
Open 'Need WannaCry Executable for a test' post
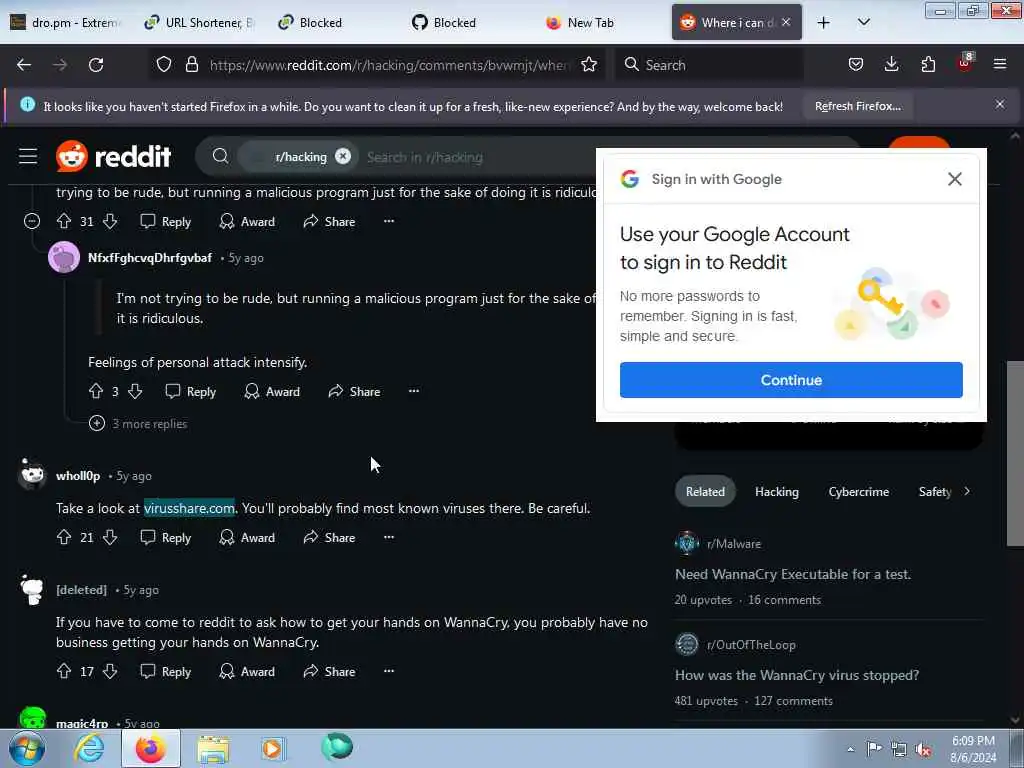(x=793, y=574)
